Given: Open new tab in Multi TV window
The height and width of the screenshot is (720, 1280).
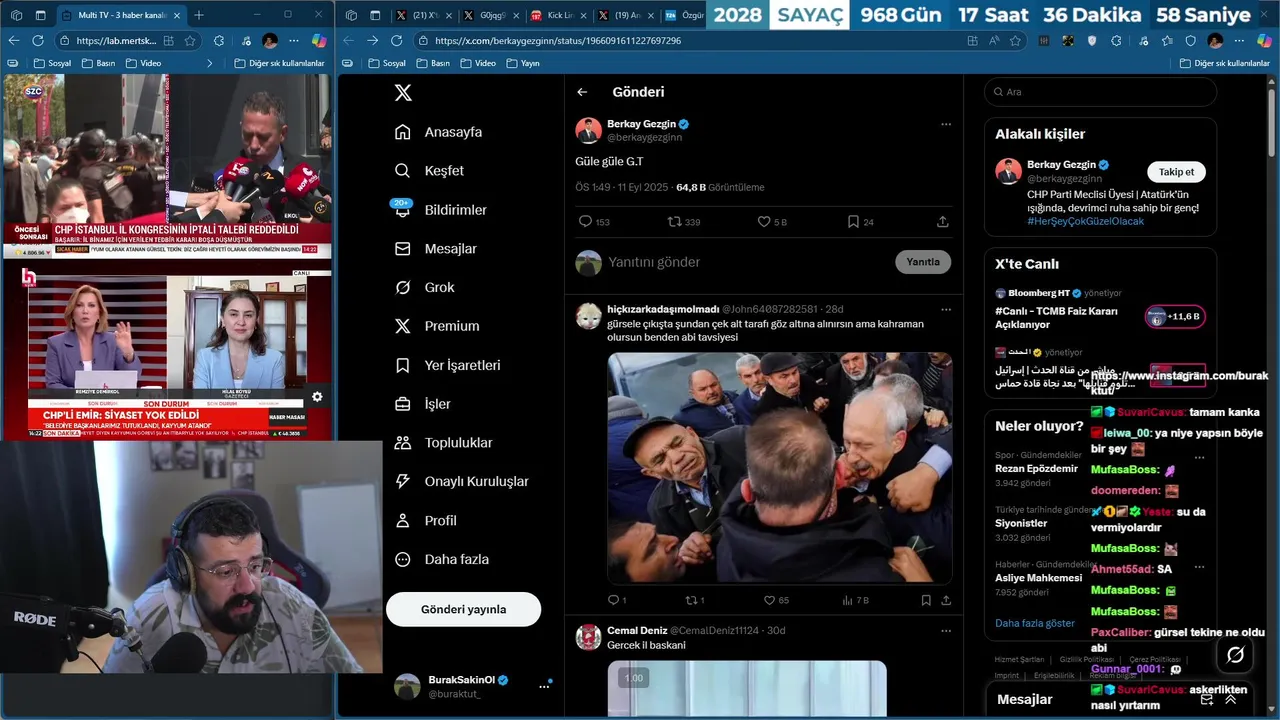Looking at the screenshot, I should pos(199,15).
